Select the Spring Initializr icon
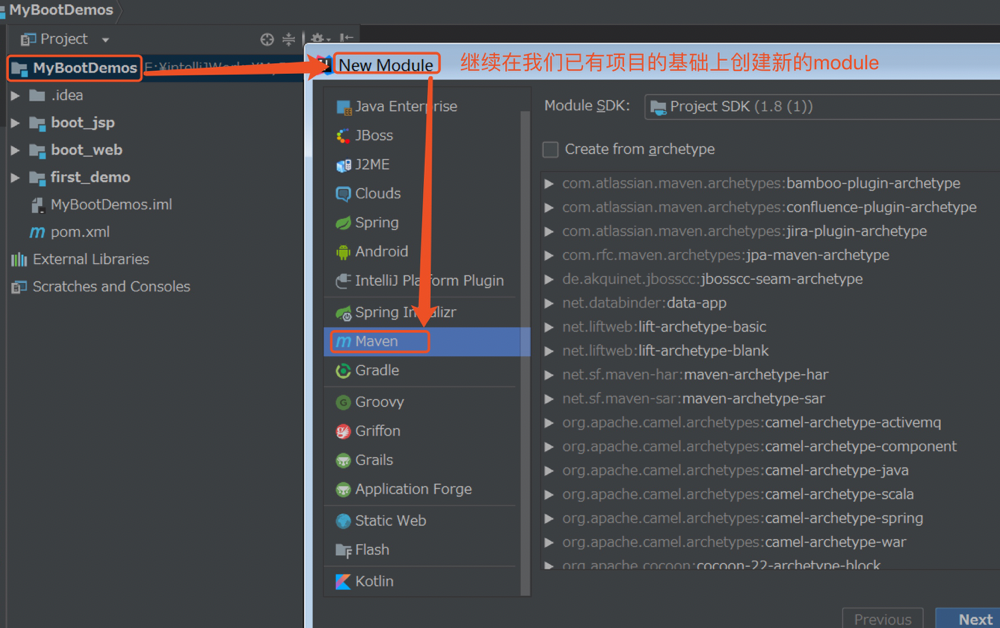The width and height of the screenshot is (1000, 628). 343,312
